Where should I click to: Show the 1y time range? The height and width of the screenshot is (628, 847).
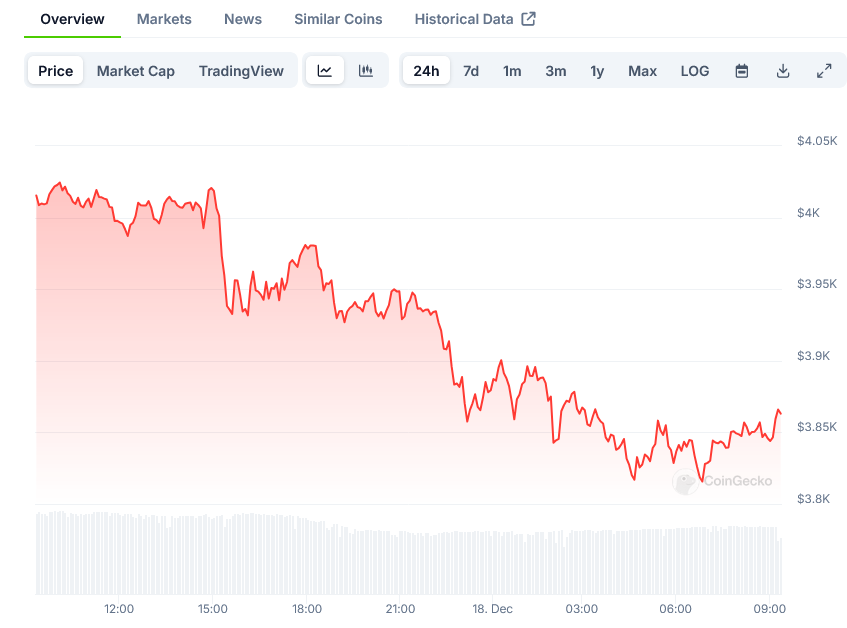click(597, 71)
